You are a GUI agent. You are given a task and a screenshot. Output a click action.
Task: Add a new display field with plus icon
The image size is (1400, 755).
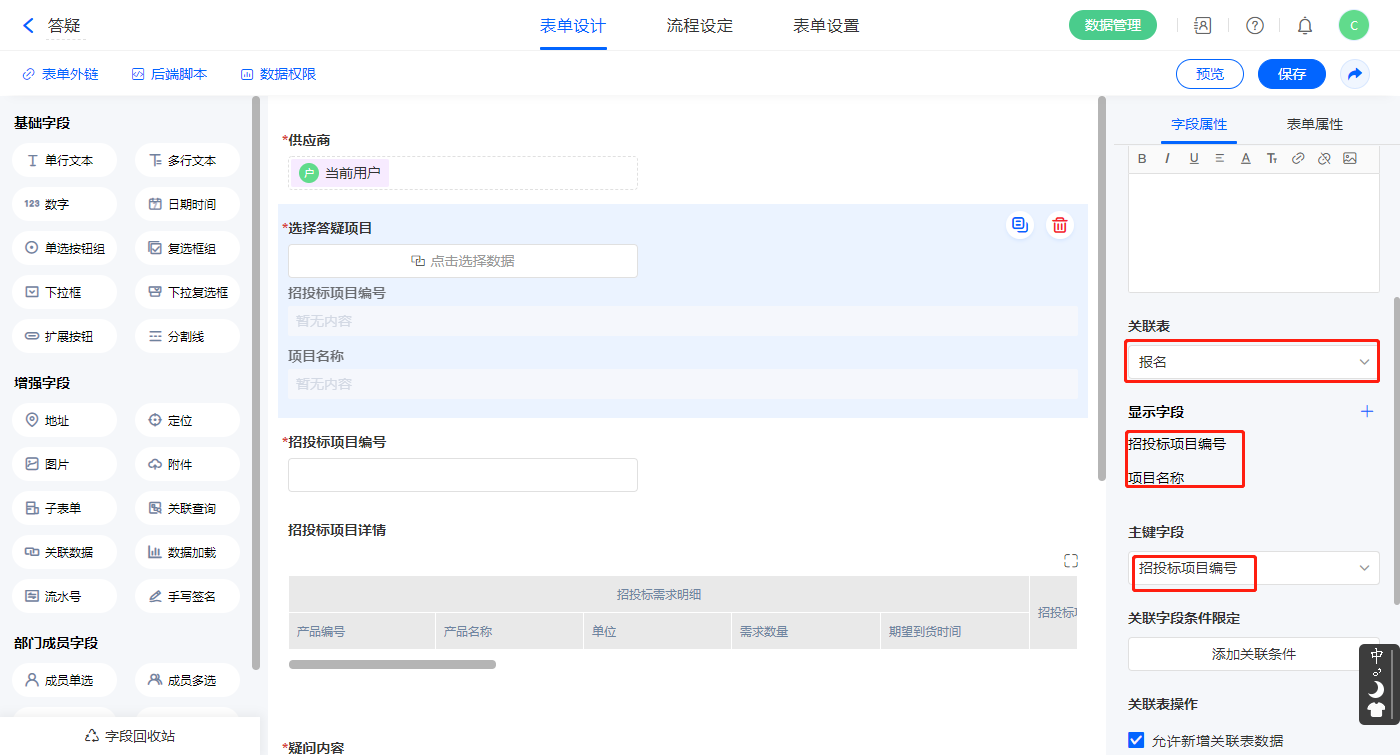[1367, 411]
